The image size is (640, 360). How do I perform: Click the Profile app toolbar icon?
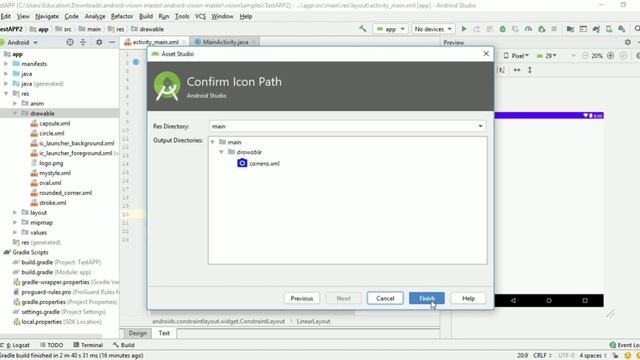[x=528, y=29]
